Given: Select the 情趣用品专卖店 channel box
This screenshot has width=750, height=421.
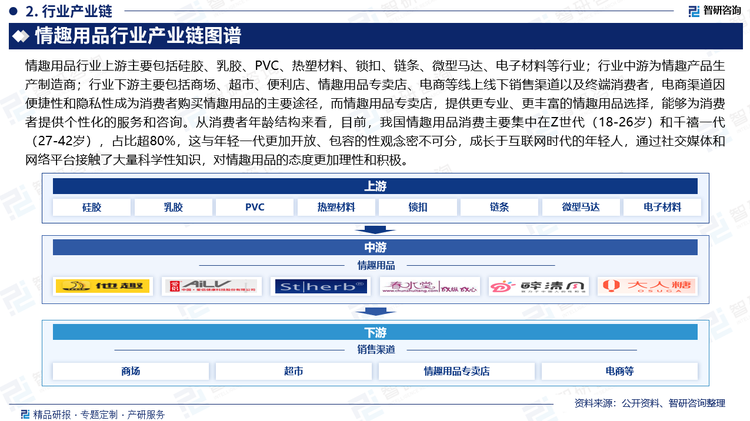Looking at the screenshot, I should (x=457, y=371).
